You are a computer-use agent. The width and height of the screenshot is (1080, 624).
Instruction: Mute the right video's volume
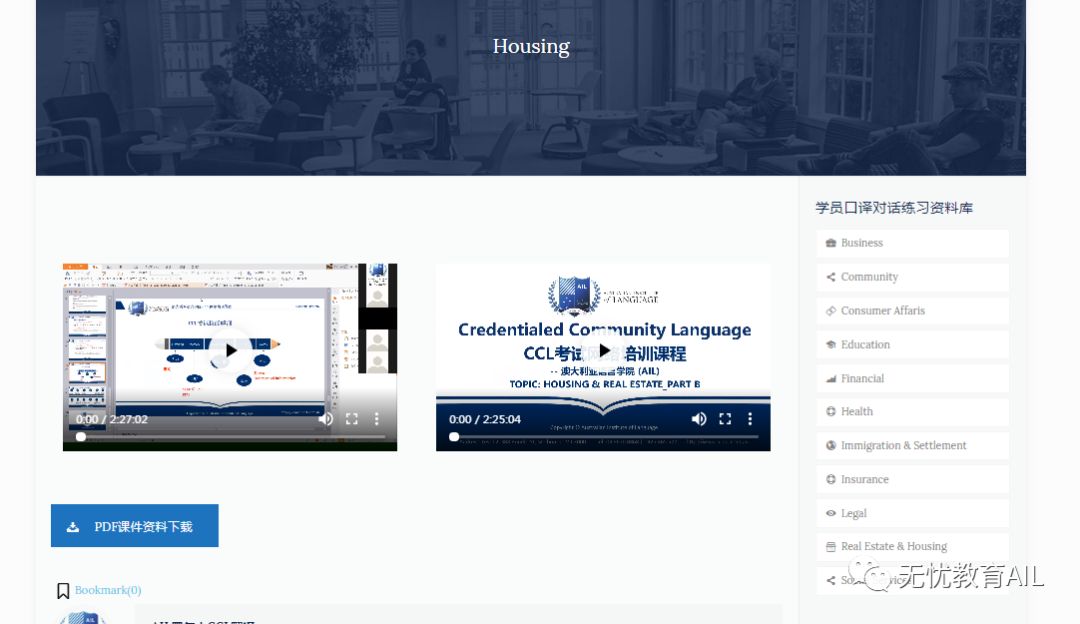pyautogui.click(x=698, y=419)
